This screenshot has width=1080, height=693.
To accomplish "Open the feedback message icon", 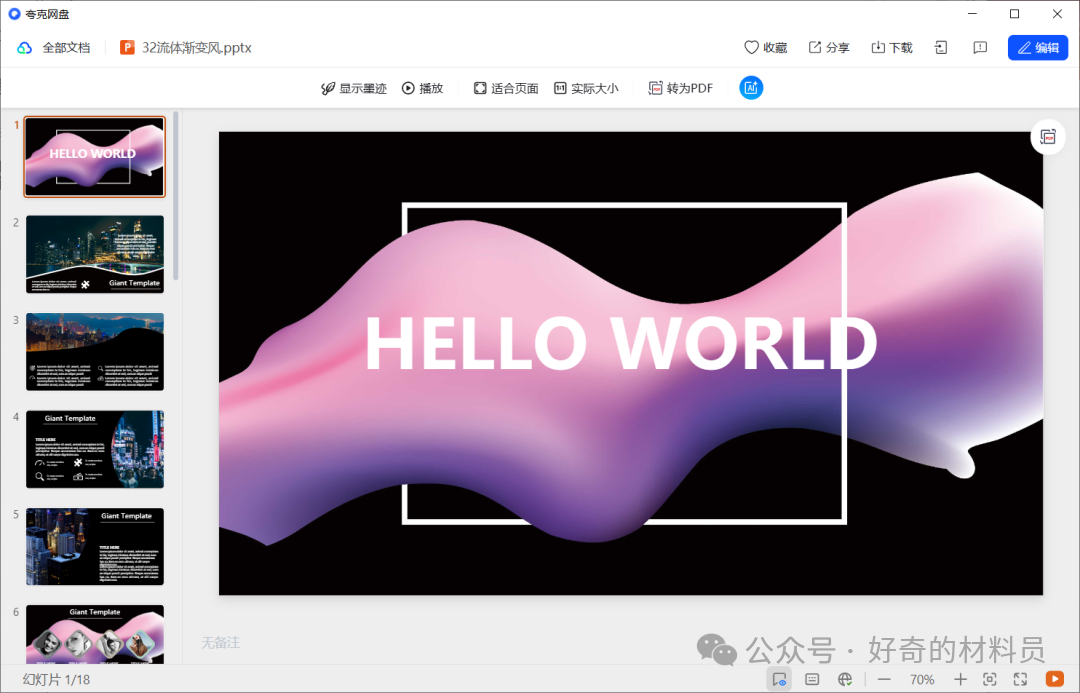I will click(x=980, y=48).
